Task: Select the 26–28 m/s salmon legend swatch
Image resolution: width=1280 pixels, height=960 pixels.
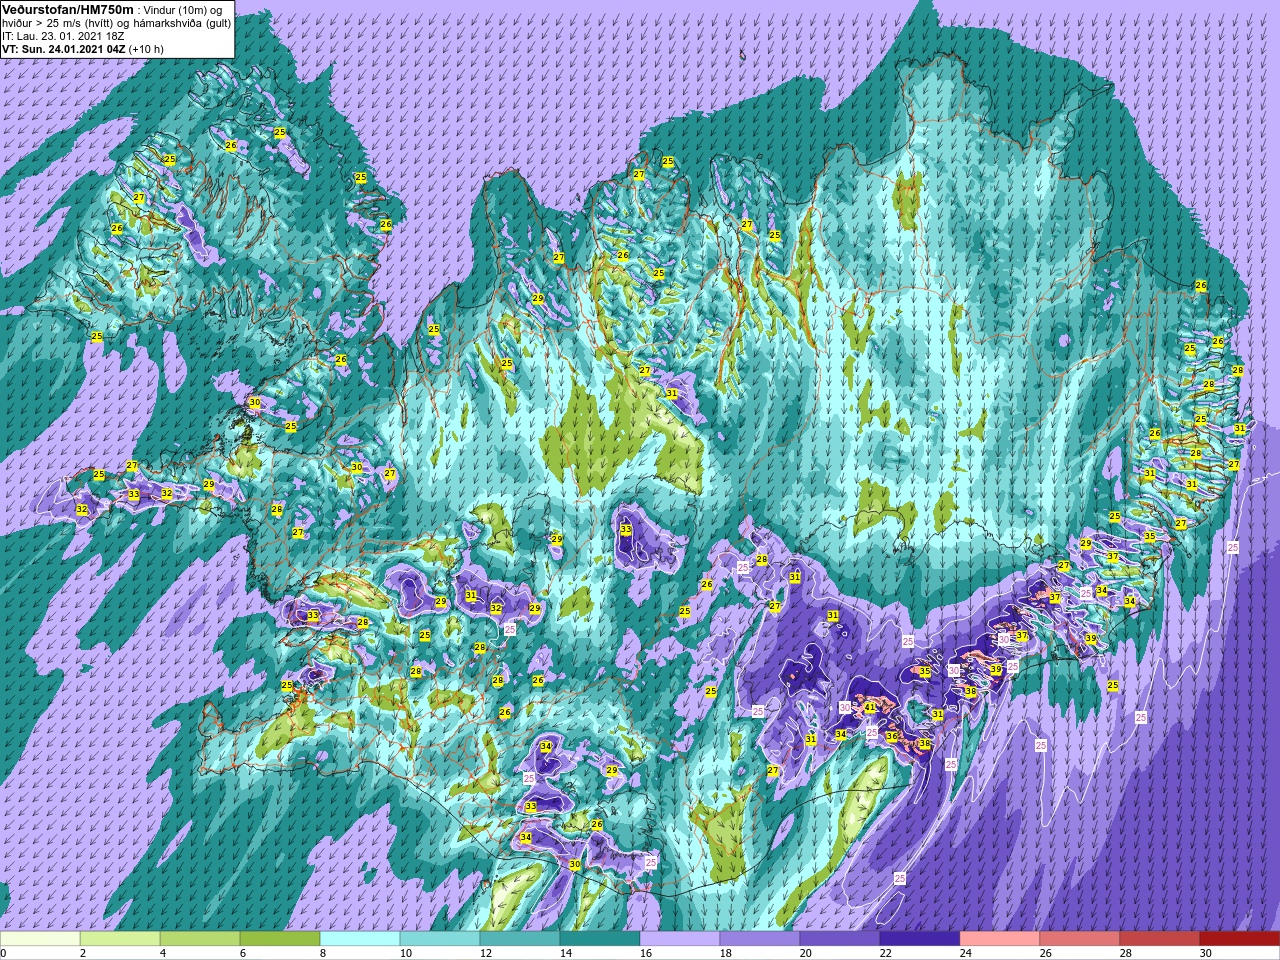Action: pyautogui.click(x=1080, y=939)
